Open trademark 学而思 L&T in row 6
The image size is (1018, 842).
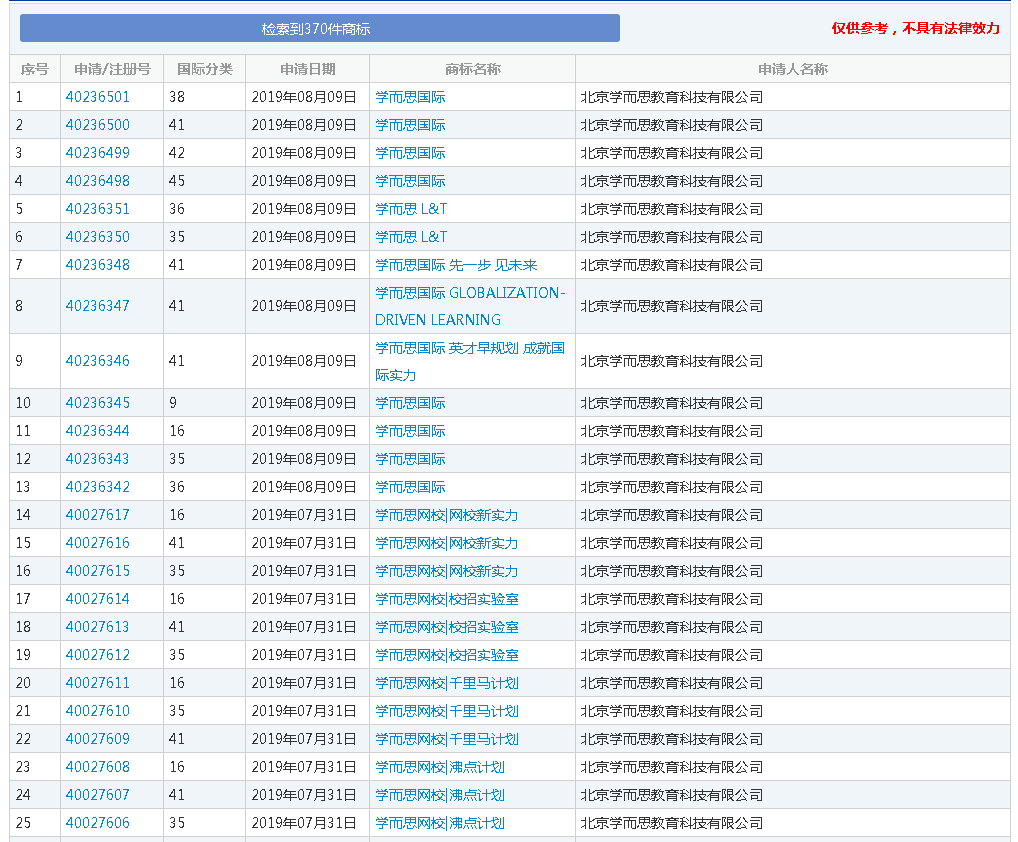coord(411,236)
